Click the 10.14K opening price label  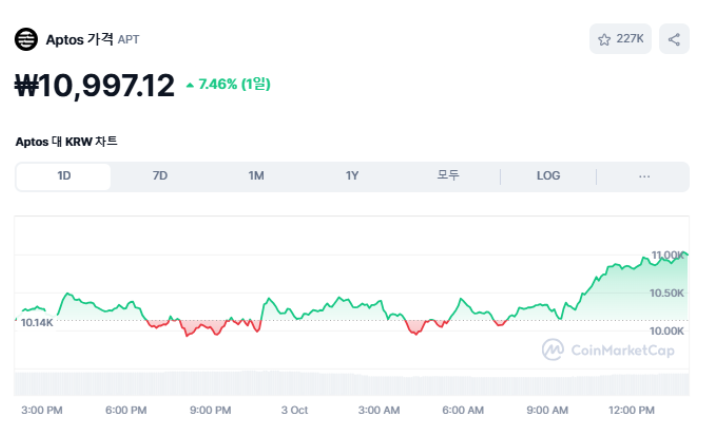(37, 322)
